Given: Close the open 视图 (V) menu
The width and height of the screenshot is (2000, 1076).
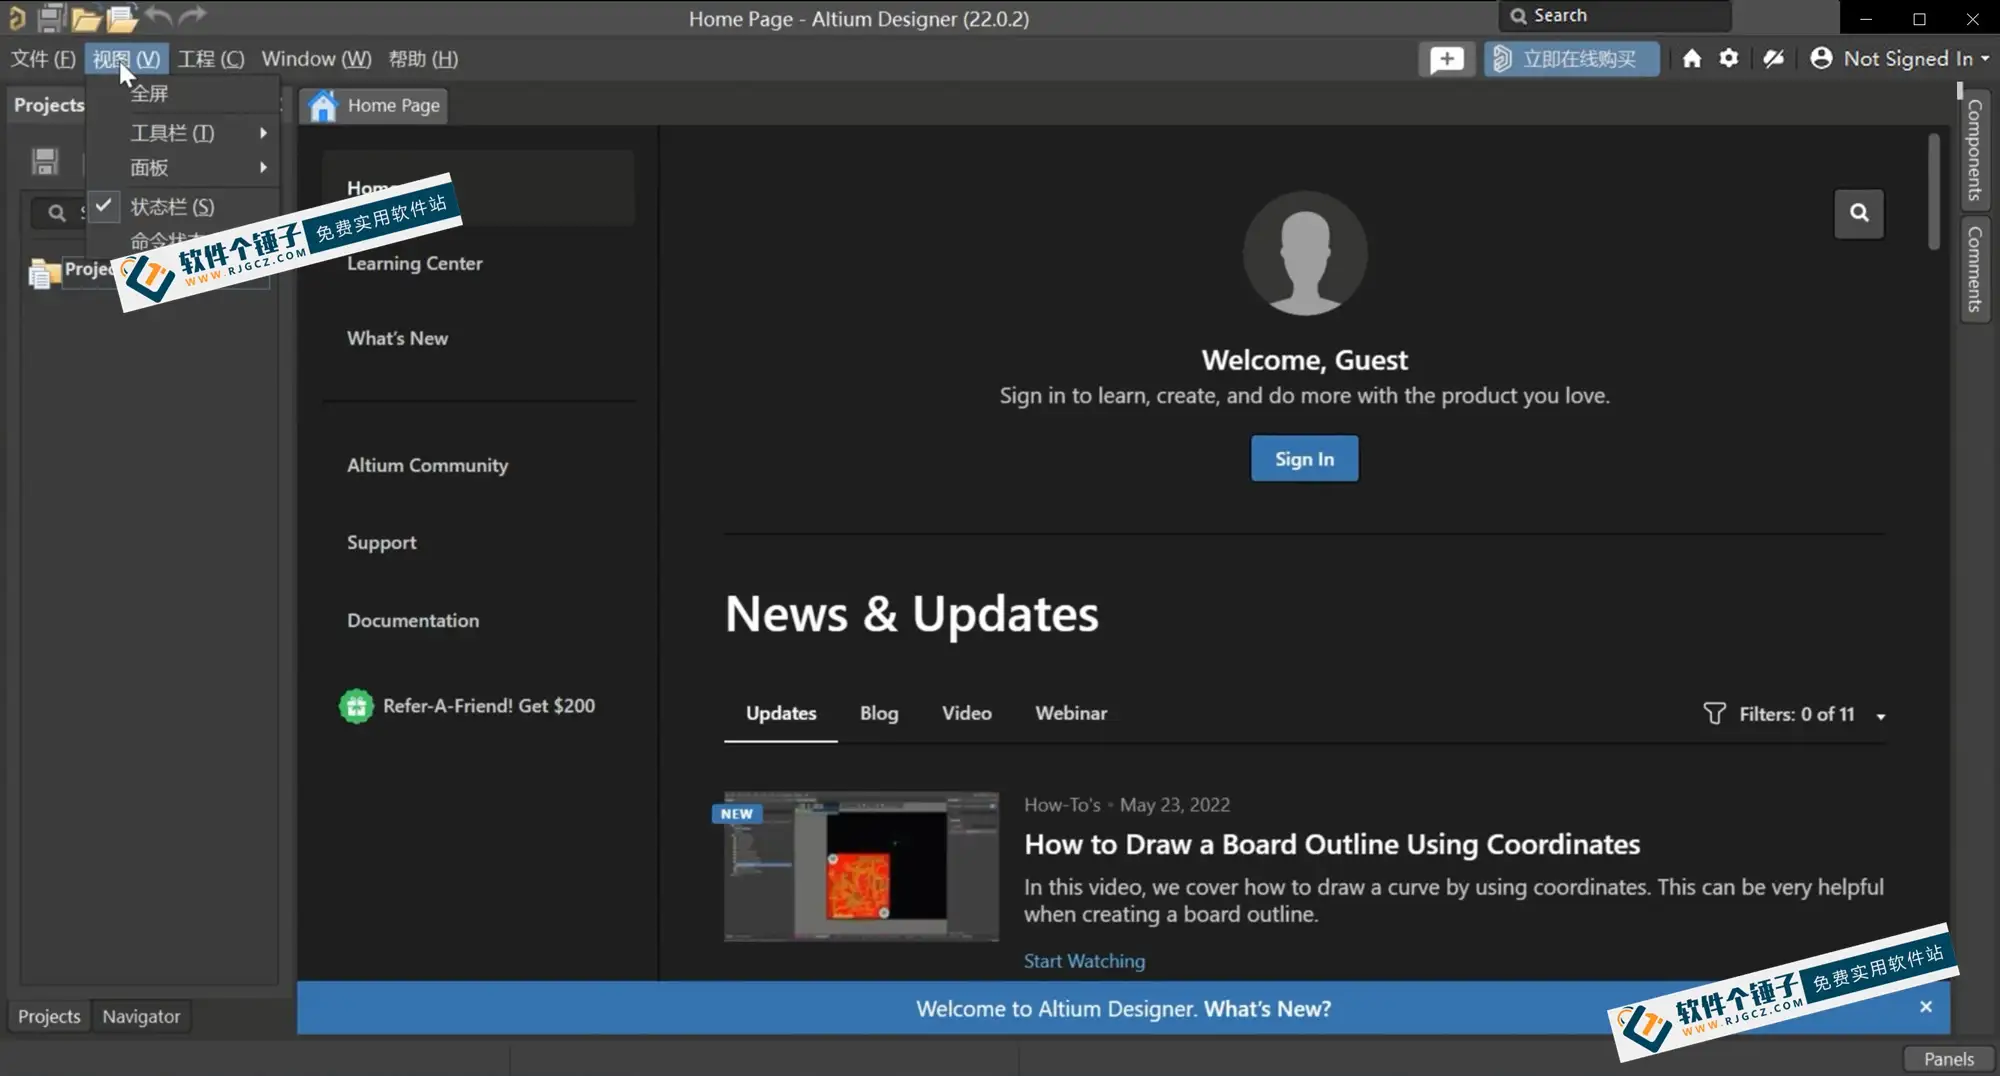Looking at the screenshot, I should point(126,59).
